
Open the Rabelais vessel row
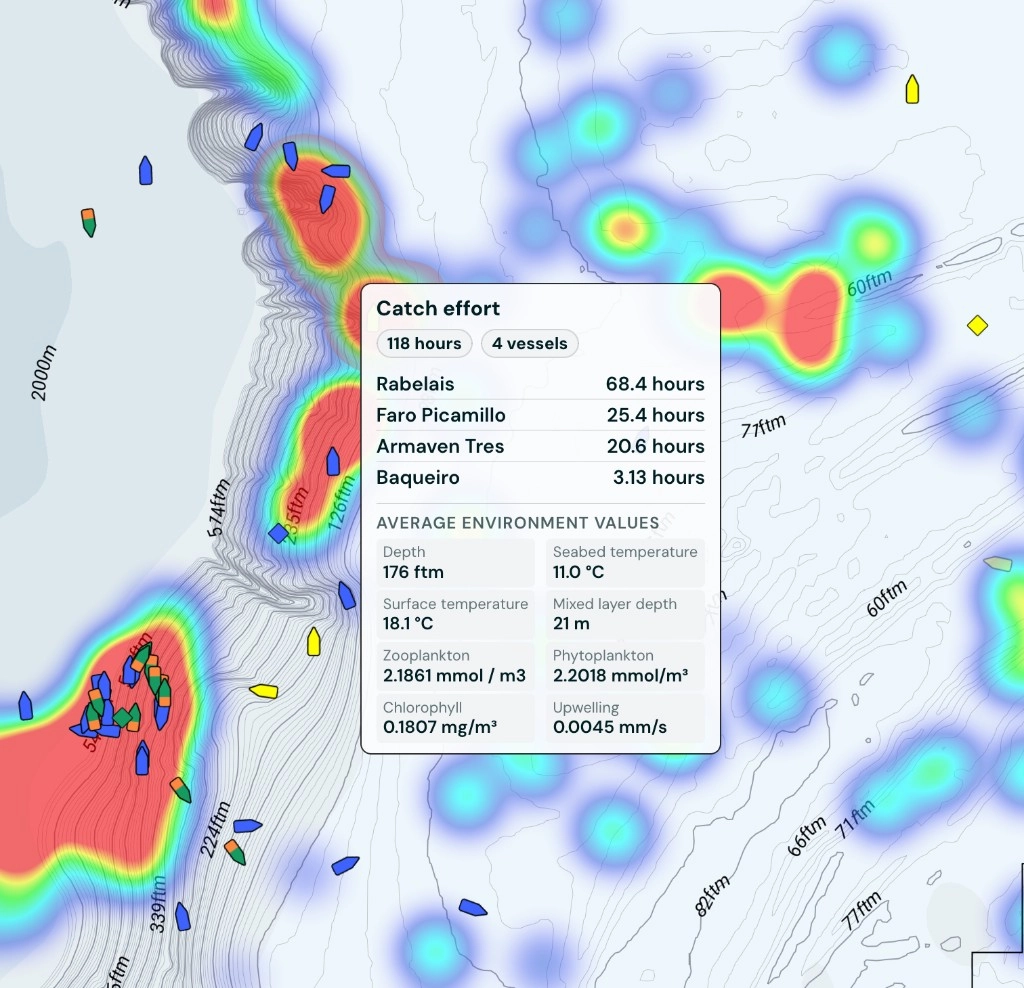pos(541,384)
